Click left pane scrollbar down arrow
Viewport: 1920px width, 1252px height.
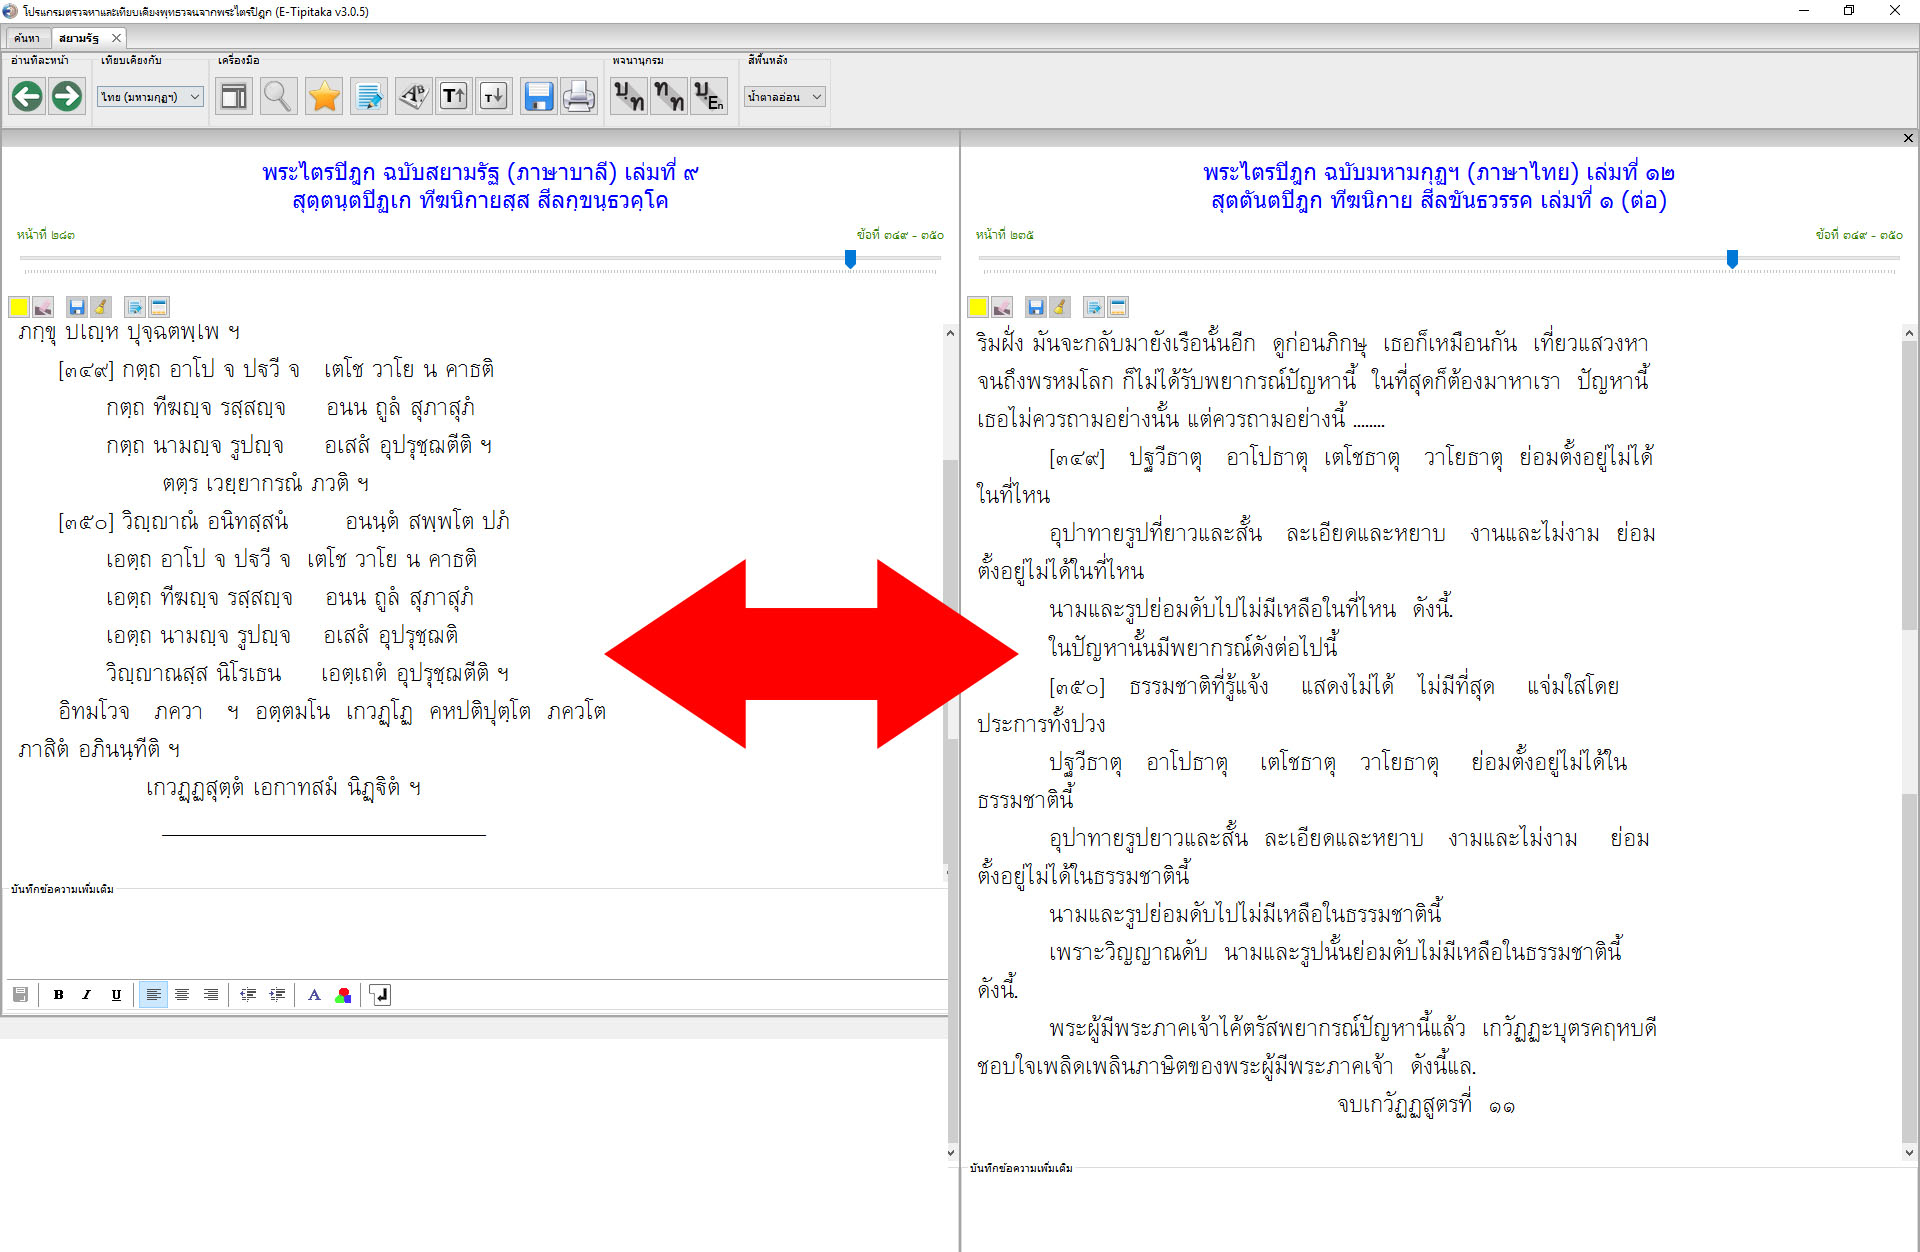click(950, 1153)
